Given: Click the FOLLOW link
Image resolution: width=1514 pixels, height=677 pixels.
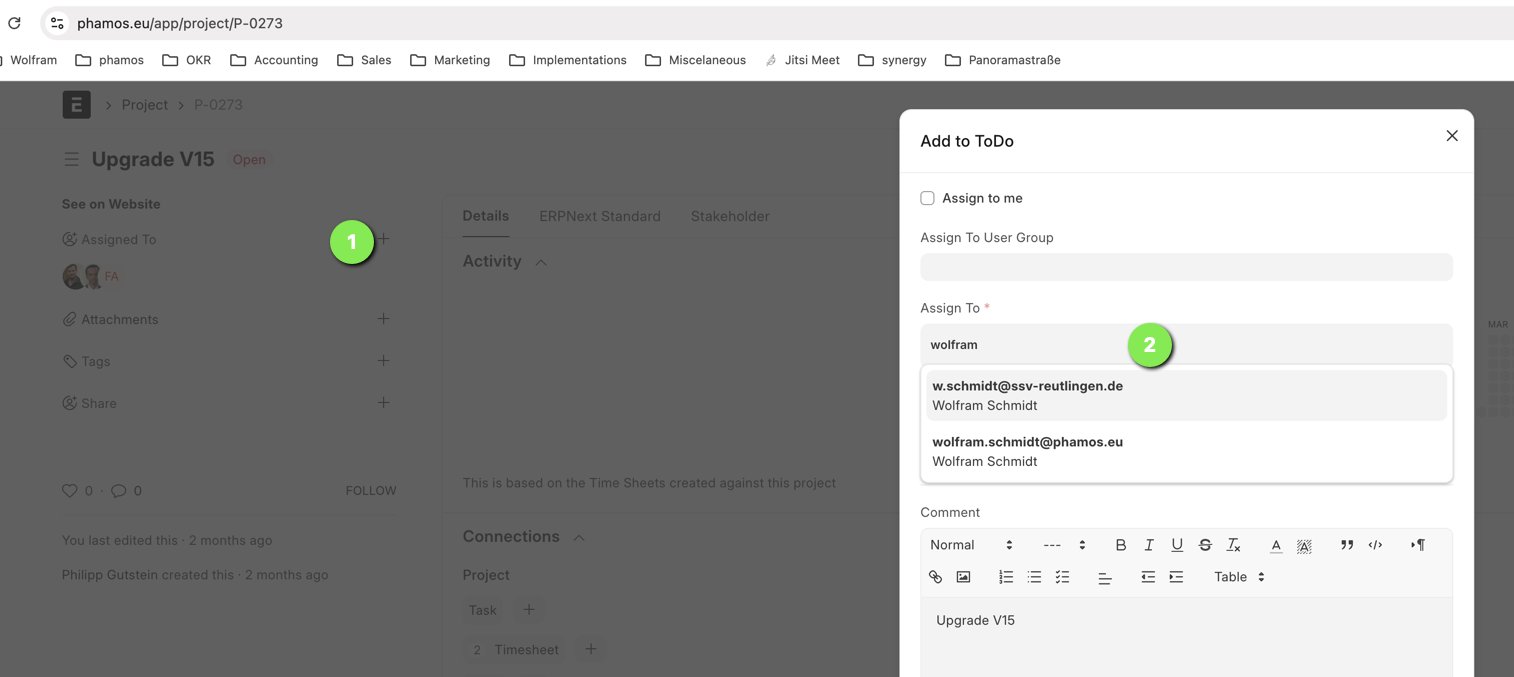Looking at the screenshot, I should click(371, 491).
